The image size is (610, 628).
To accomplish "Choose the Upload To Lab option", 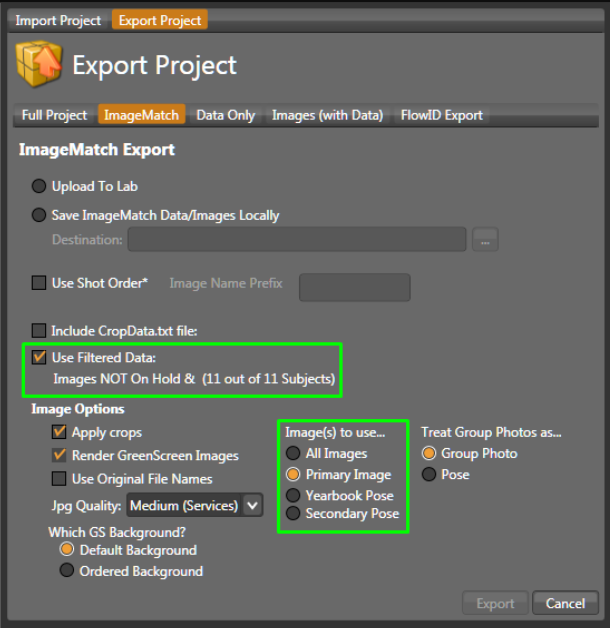I will 39,186.
